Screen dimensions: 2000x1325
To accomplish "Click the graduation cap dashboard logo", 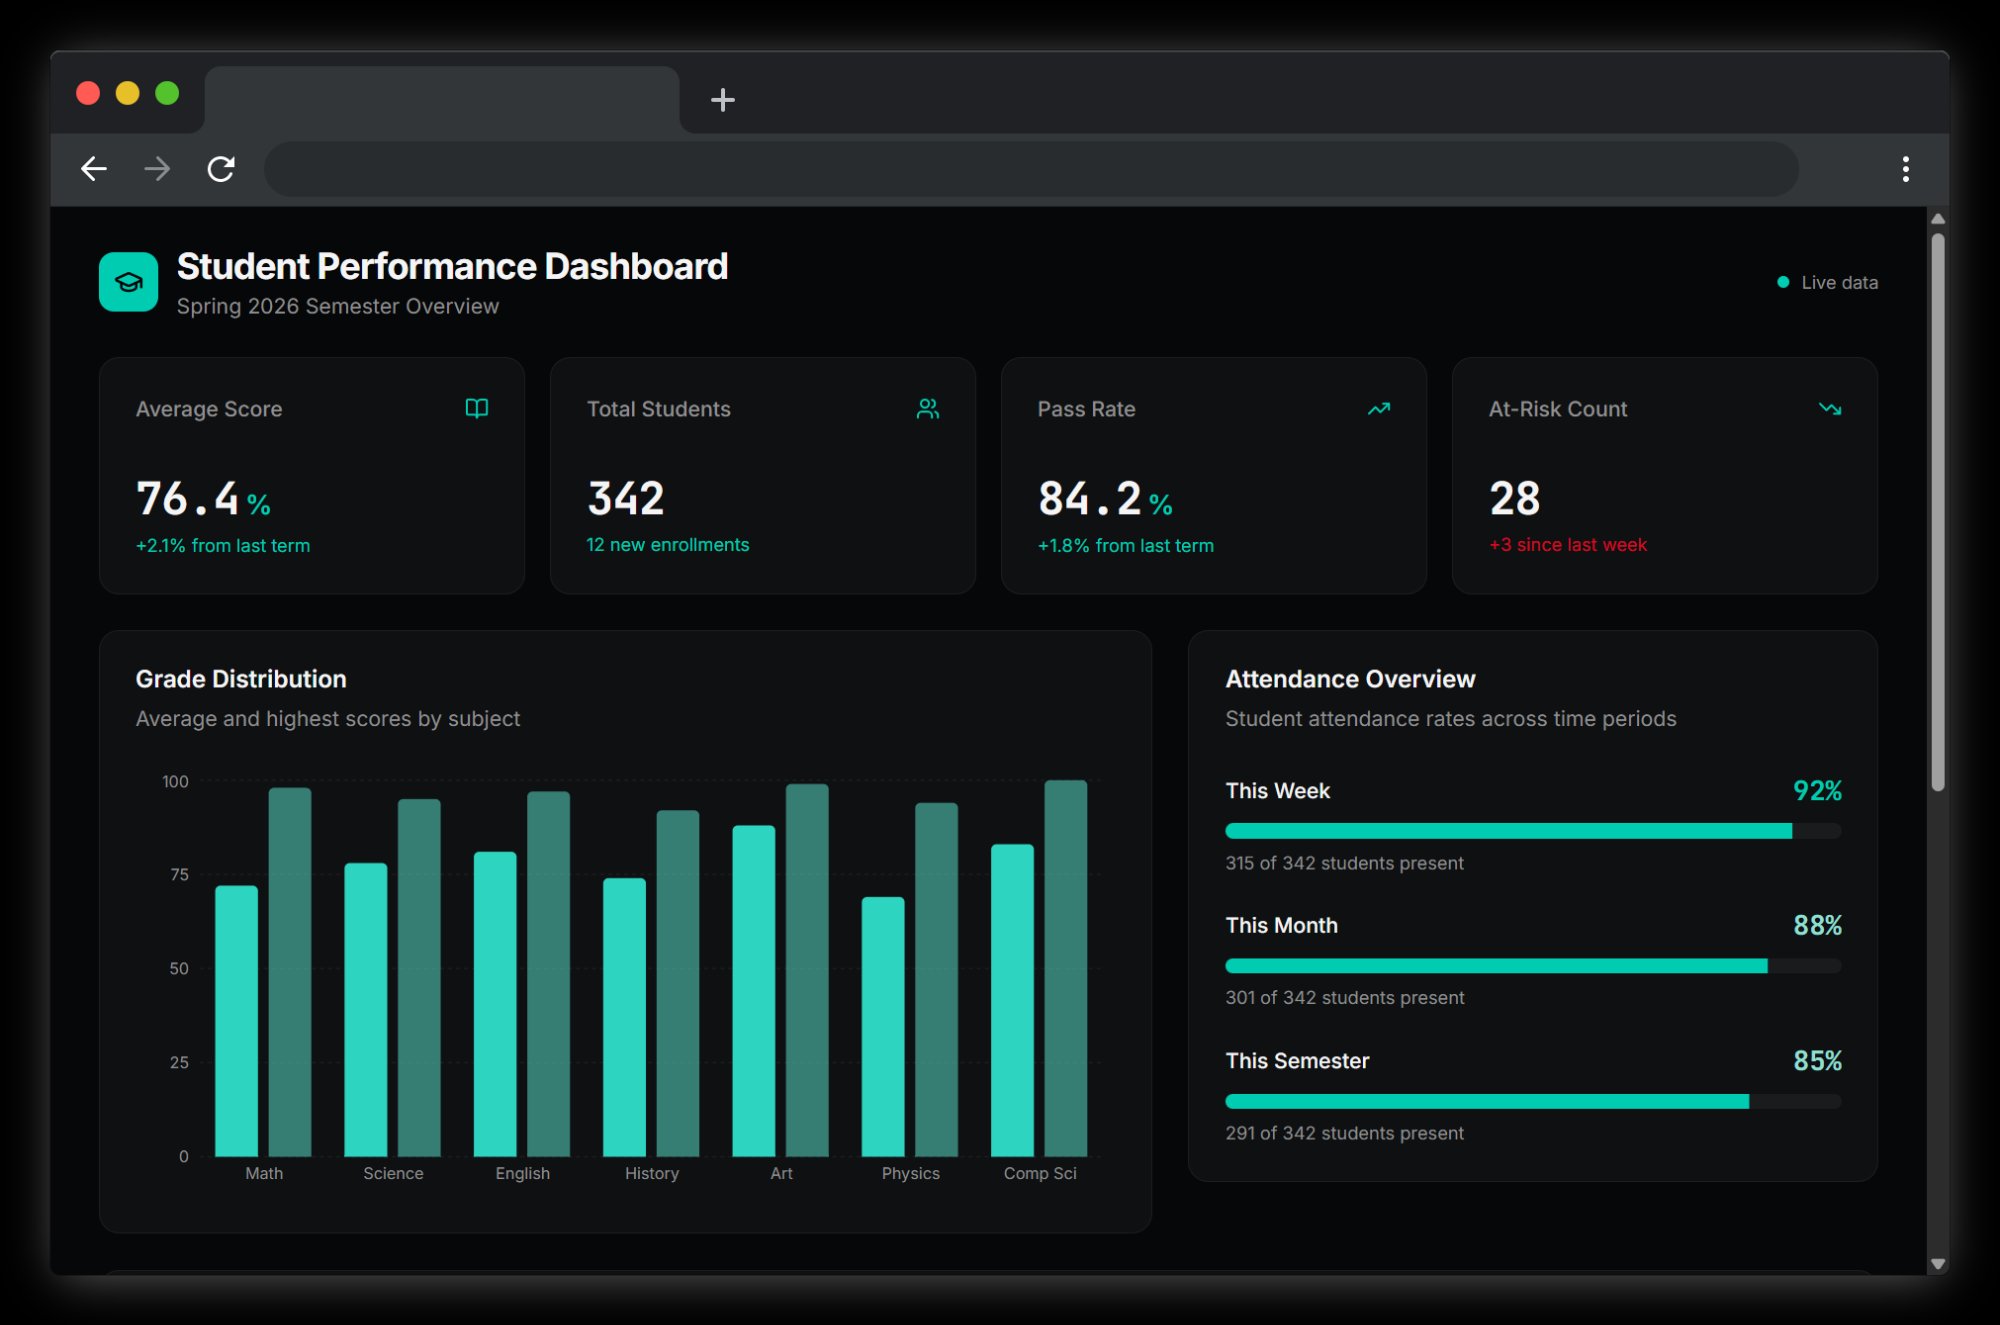I will (x=128, y=283).
